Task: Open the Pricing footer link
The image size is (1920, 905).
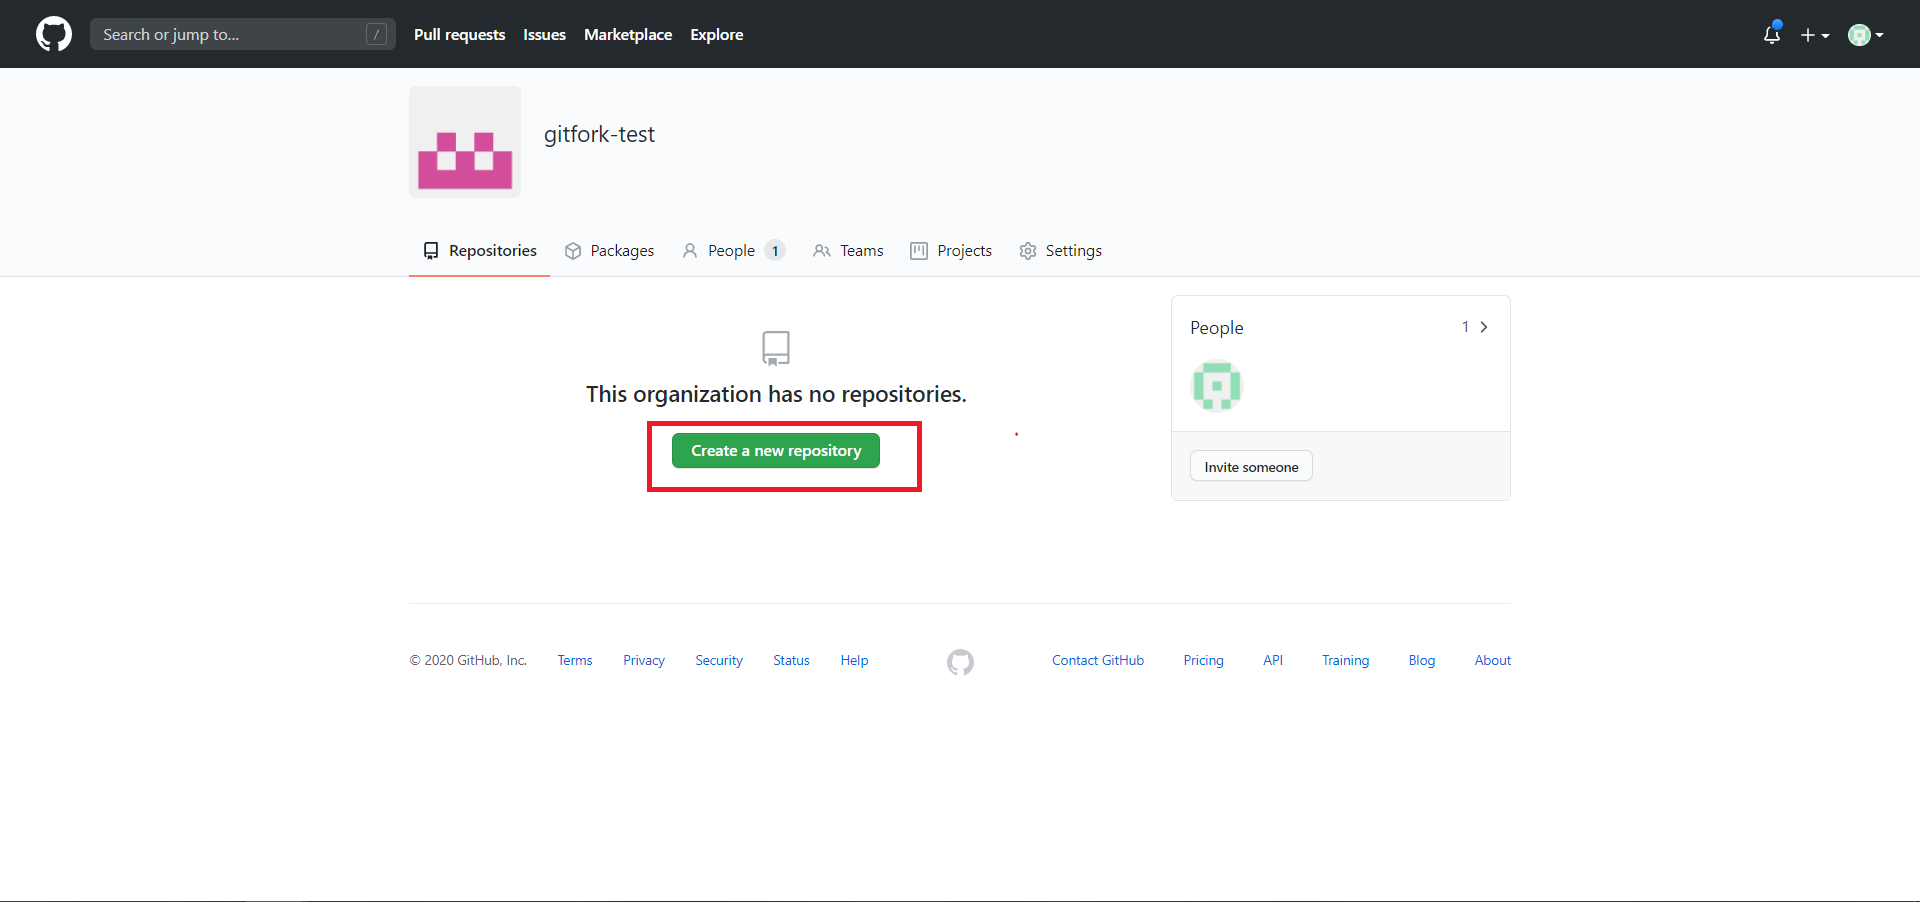Action: coord(1203,661)
